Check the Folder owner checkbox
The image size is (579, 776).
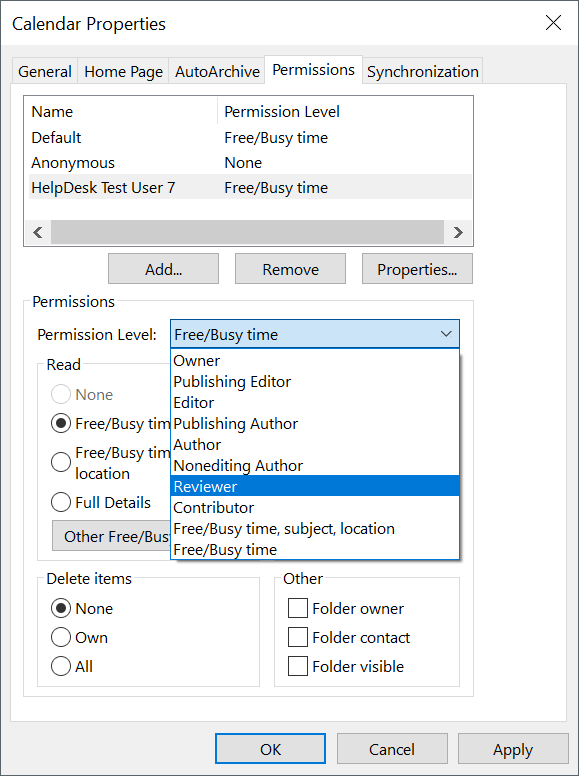(298, 608)
